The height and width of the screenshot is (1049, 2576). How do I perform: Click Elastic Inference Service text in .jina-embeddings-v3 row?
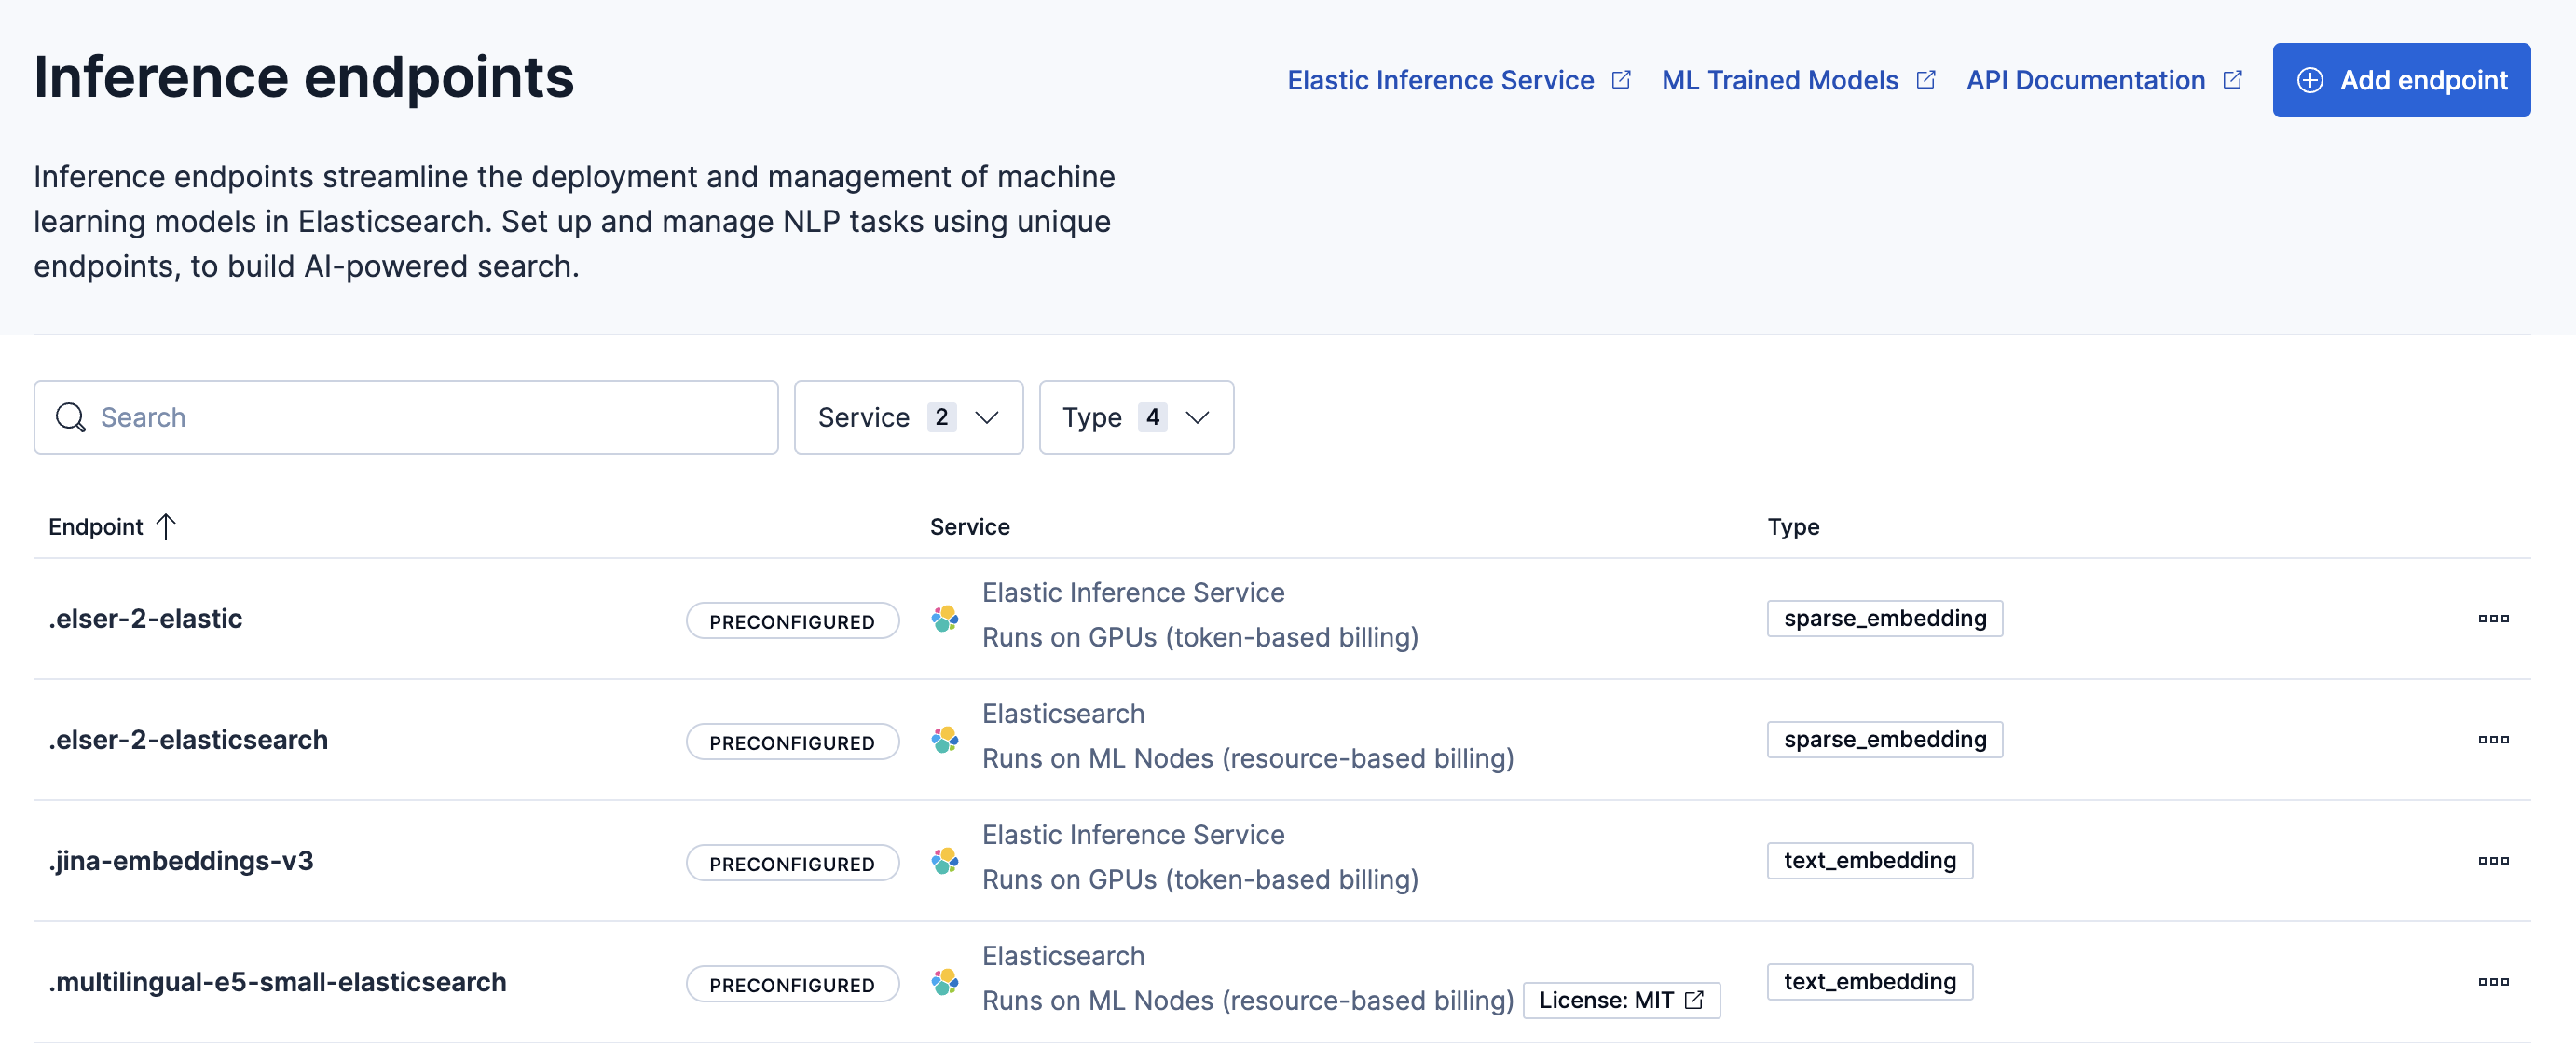(1133, 834)
